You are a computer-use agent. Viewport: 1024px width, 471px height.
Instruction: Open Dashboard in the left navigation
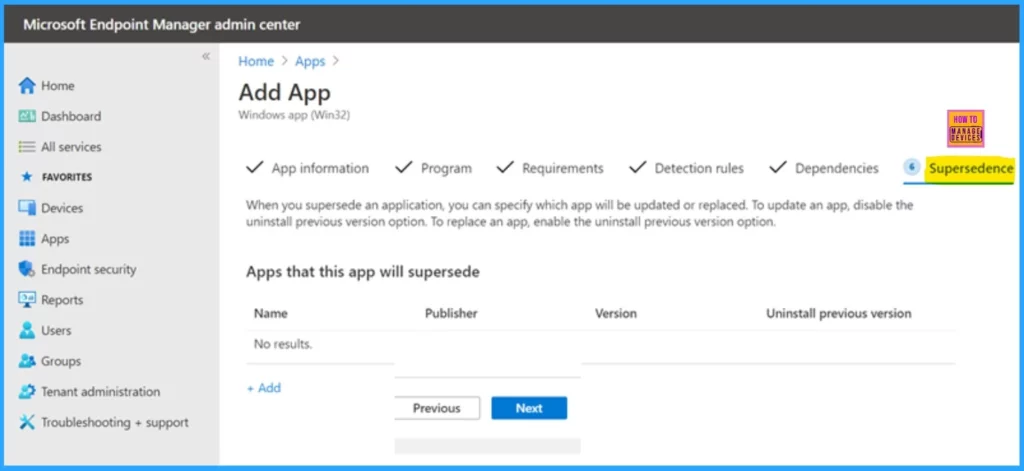tap(71, 116)
